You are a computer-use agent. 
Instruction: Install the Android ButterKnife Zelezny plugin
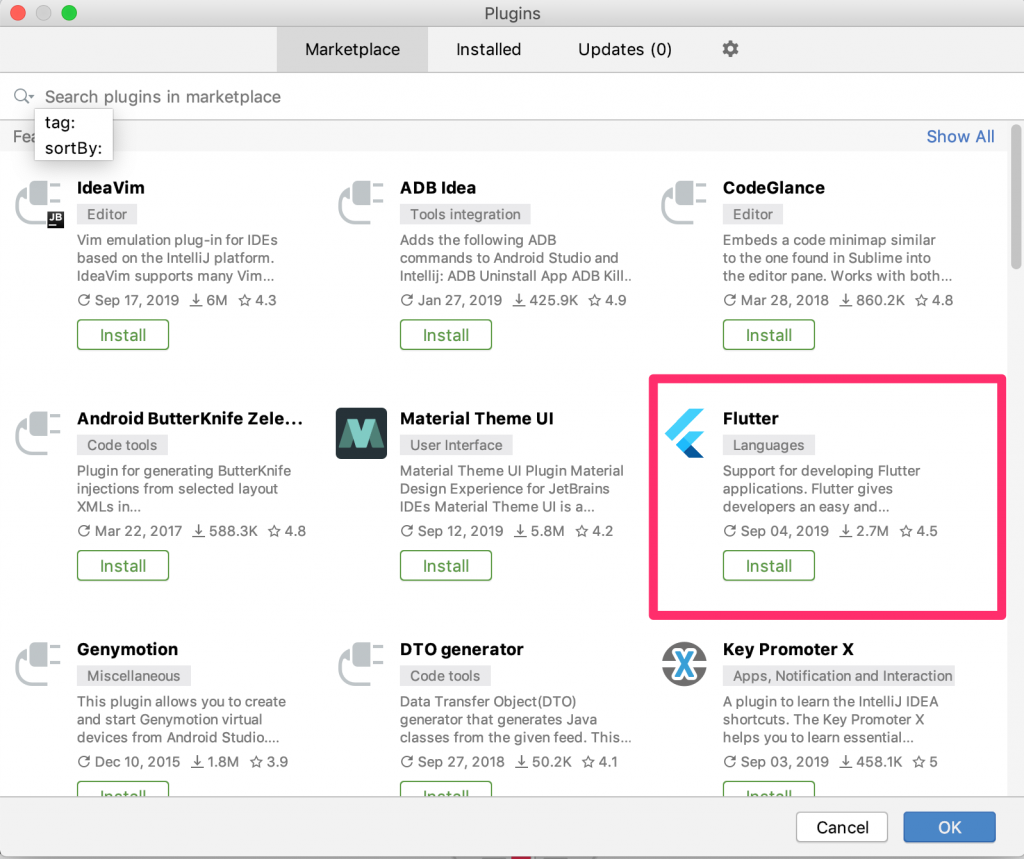click(x=123, y=566)
